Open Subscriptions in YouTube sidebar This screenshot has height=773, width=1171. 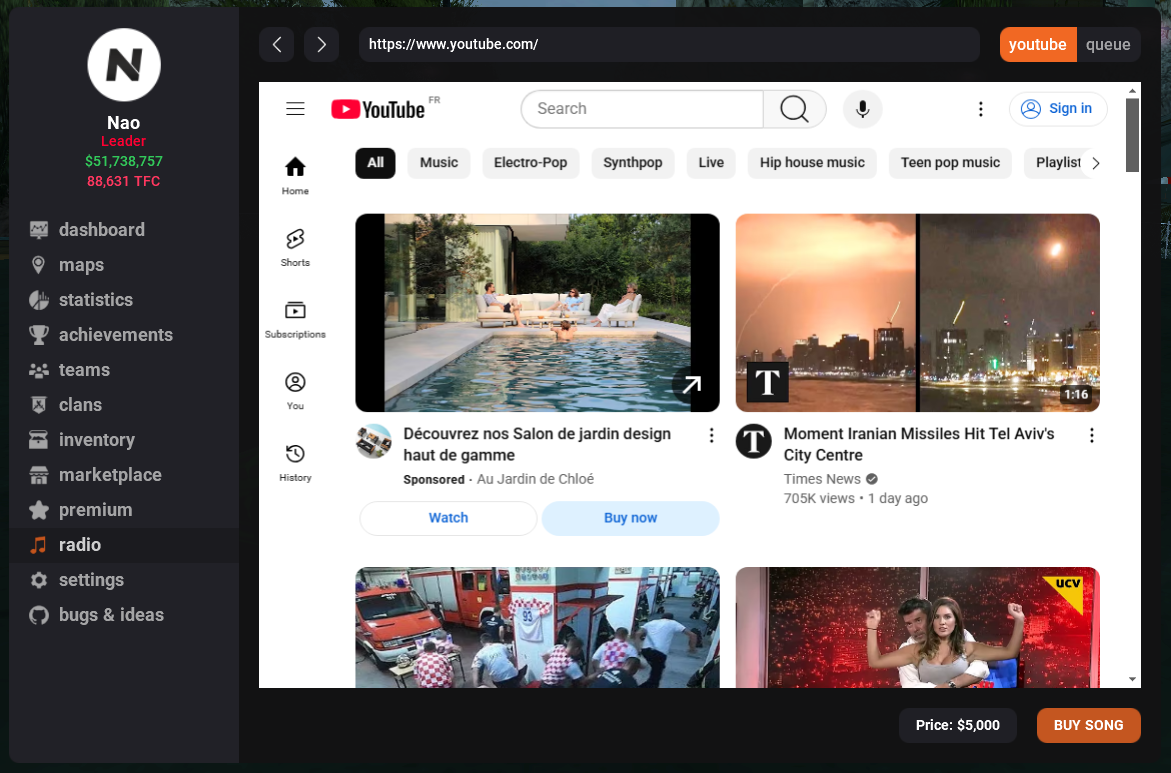click(x=295, y=319)
